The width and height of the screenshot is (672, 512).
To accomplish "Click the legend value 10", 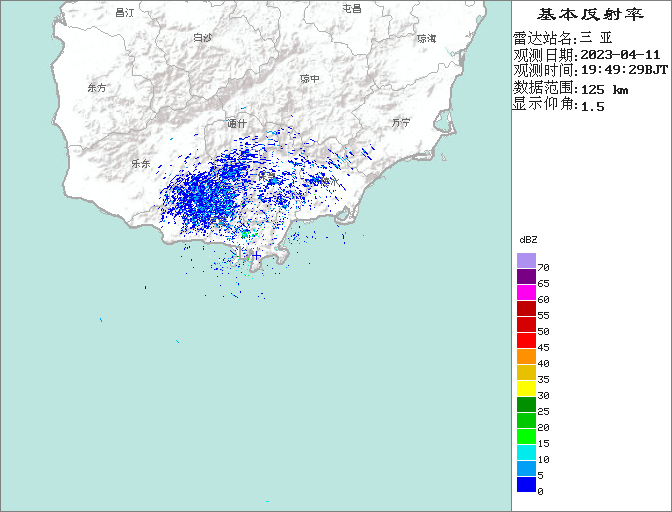I will pos(543,460).
